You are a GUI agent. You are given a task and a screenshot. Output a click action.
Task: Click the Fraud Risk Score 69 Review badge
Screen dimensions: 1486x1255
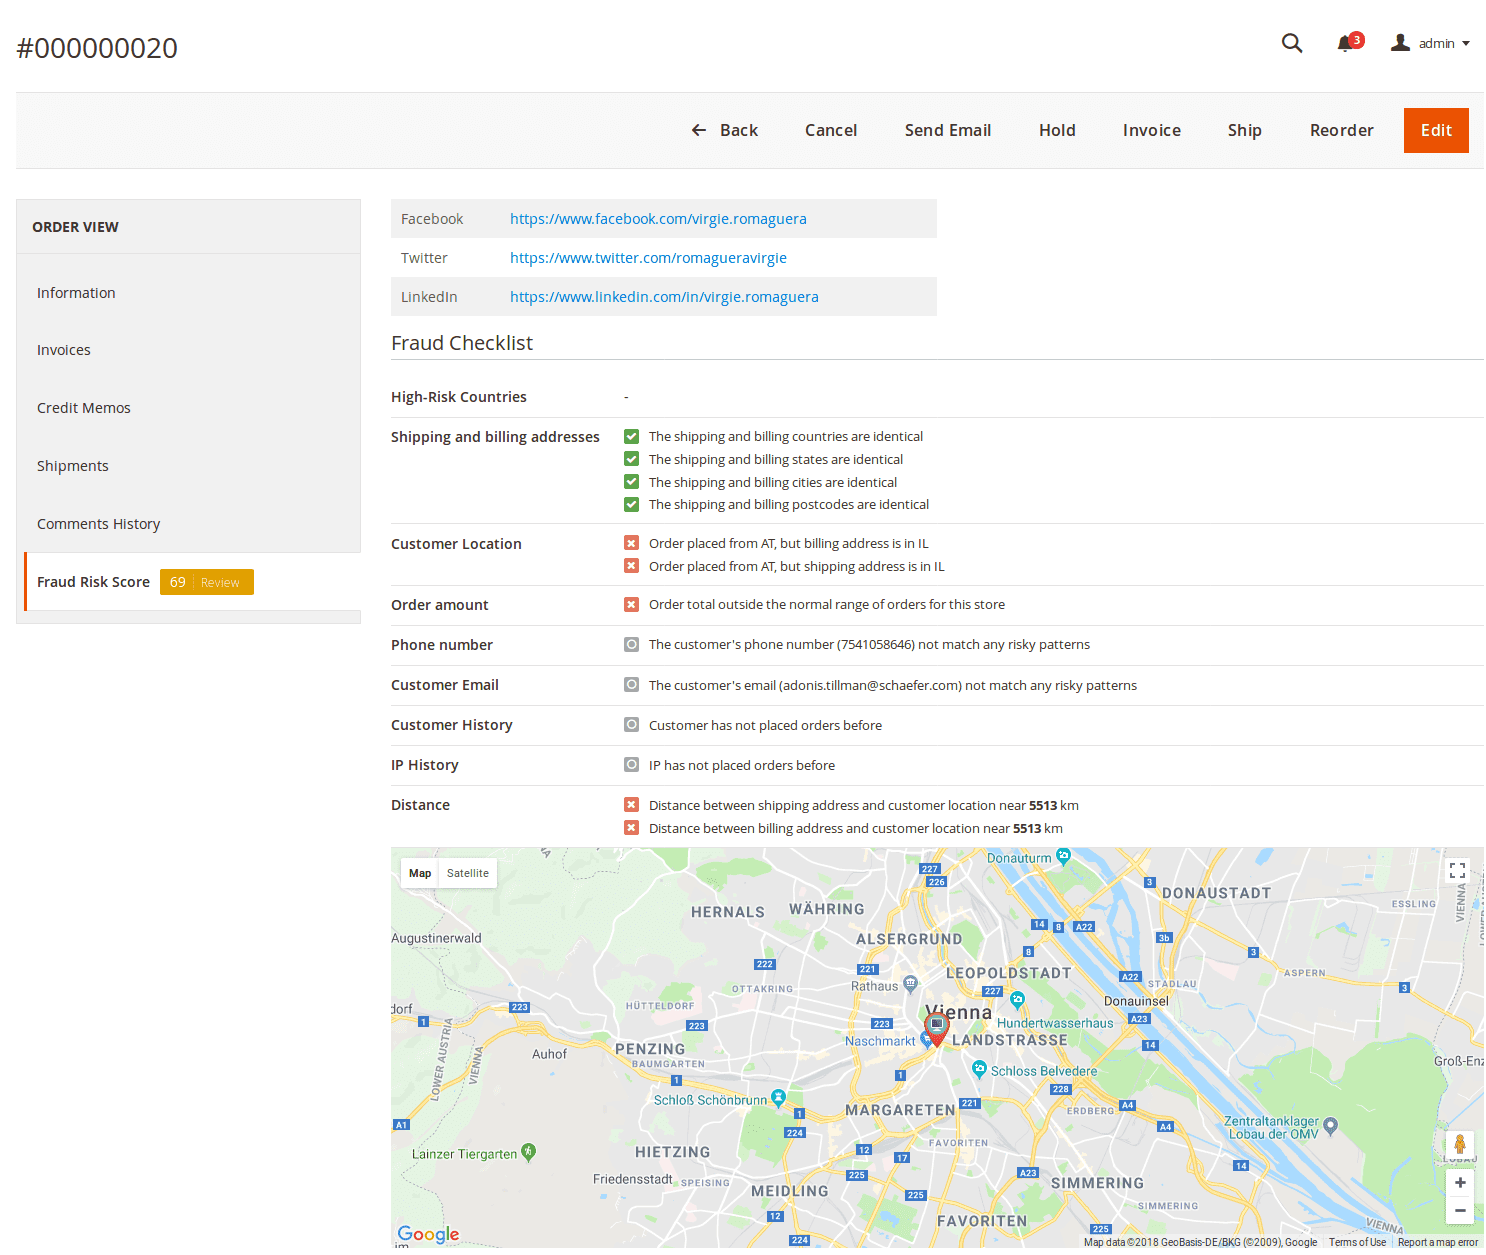(x=206, y=582)
